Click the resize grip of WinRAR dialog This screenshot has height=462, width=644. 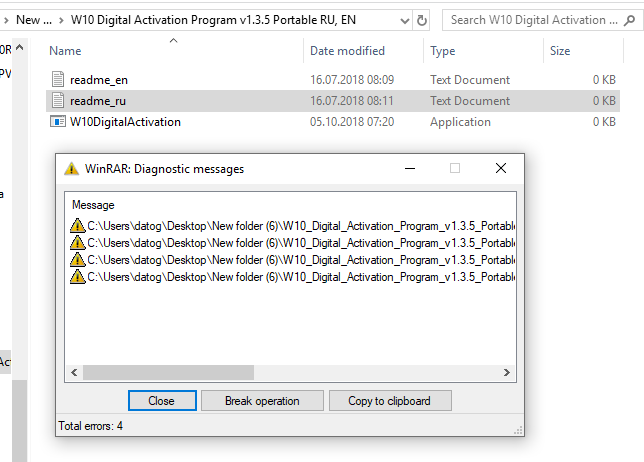518,430
